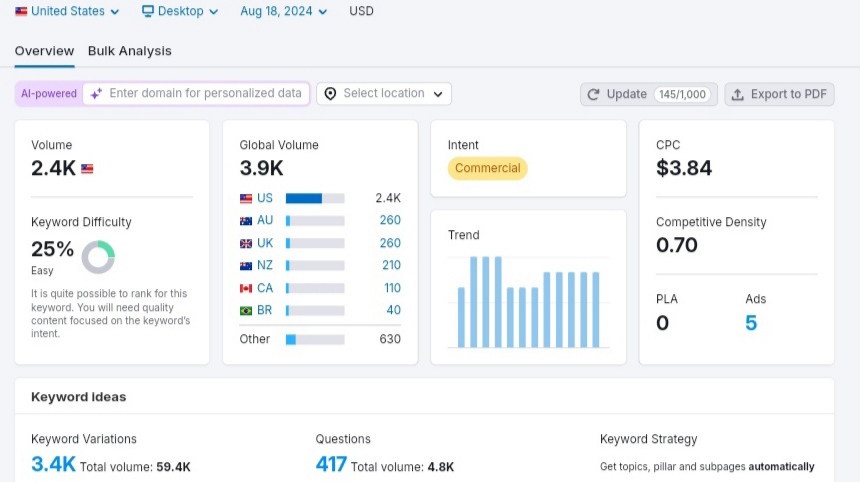Click the Update refresh arrow icon

(x=593, y=94)
